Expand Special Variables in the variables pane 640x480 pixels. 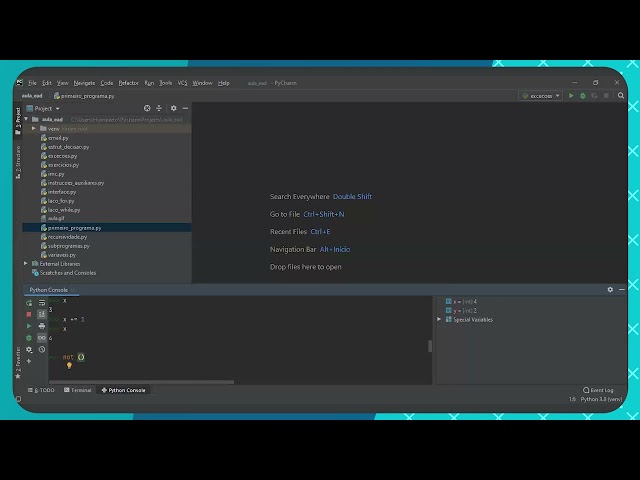[439, 320]
